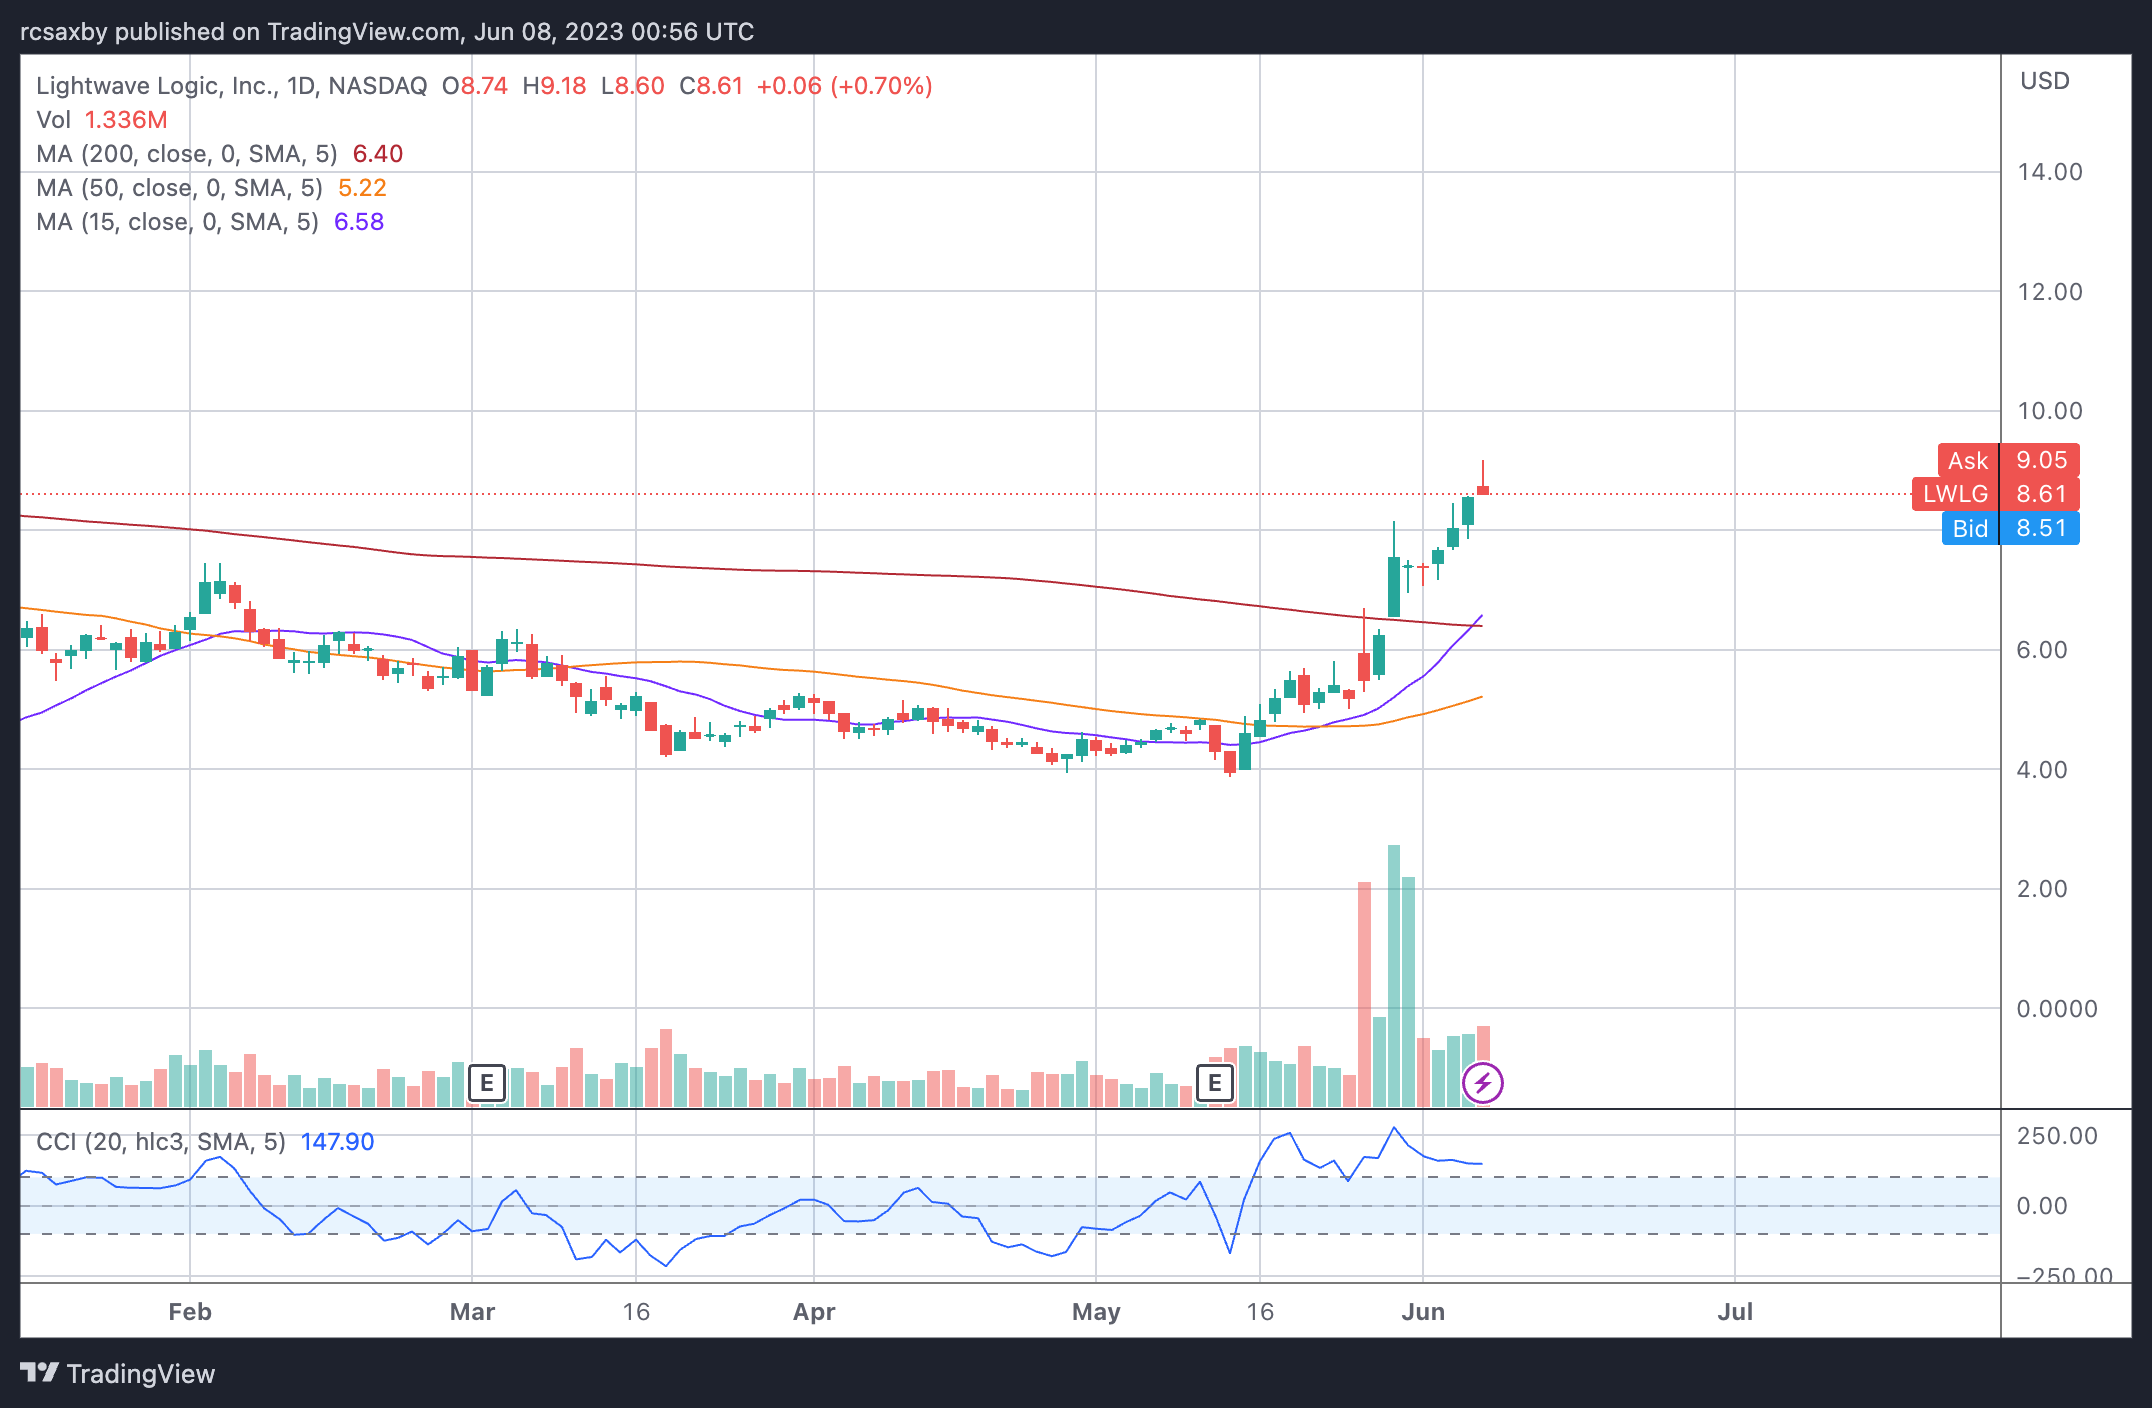
Task: Click the 12.00 price axis label
Action: point(2050,292)
